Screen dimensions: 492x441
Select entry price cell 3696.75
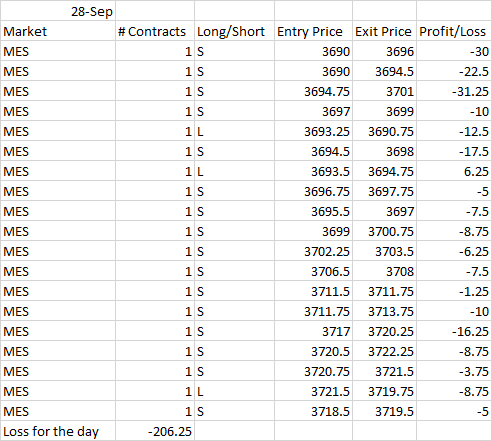click(x=313, y=191)
